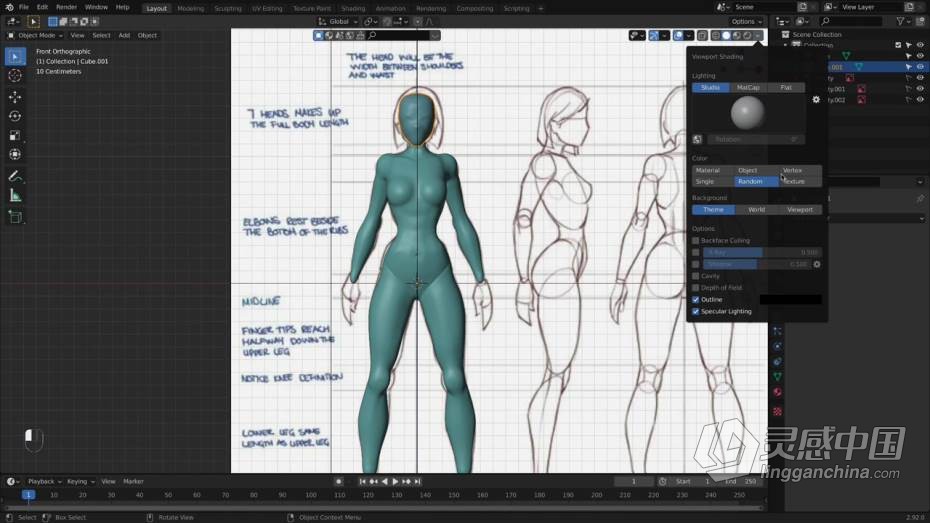Select MatCap lighting
Screen dimensions: 930x523
point(748,88)
